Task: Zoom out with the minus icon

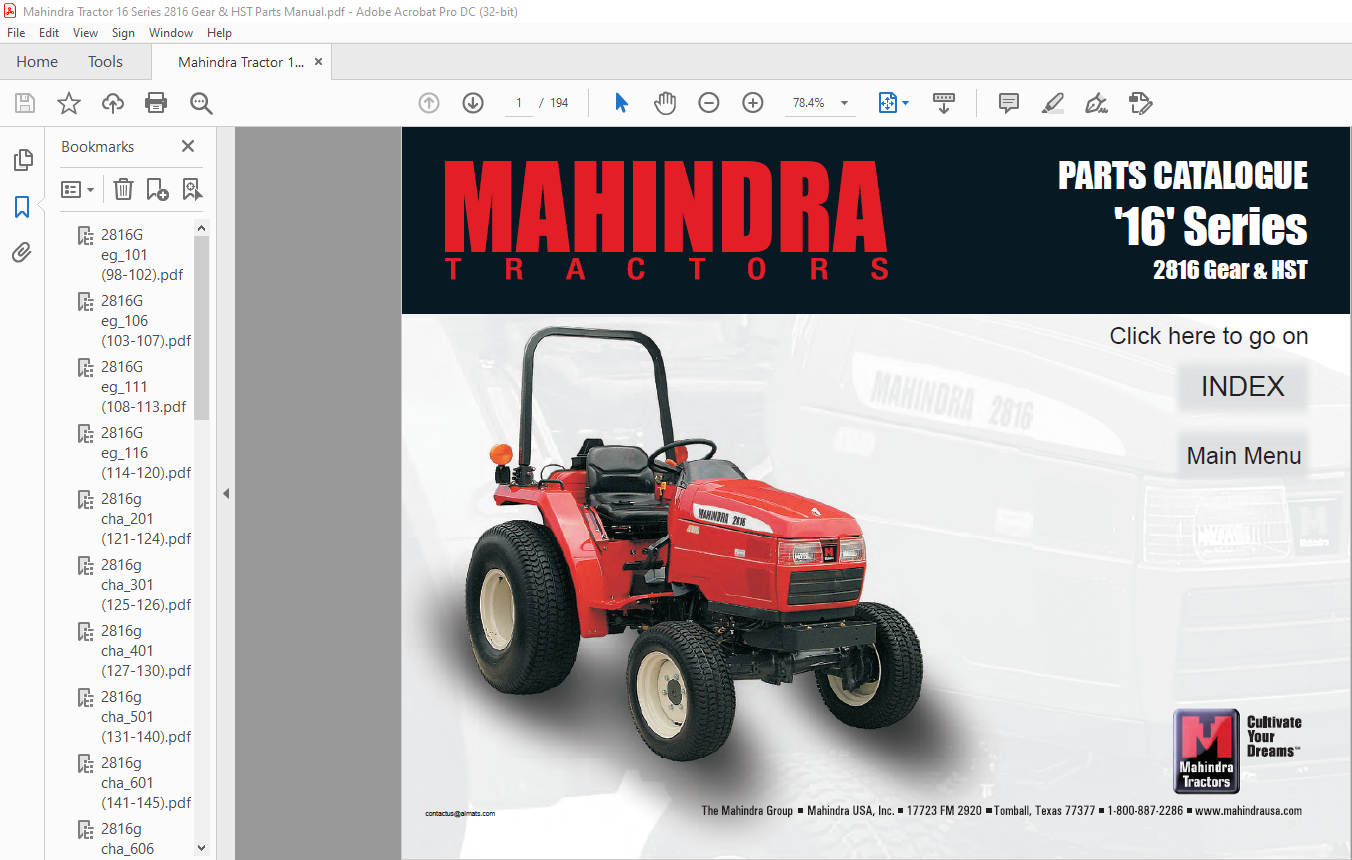Action: (x=709, y=103)
